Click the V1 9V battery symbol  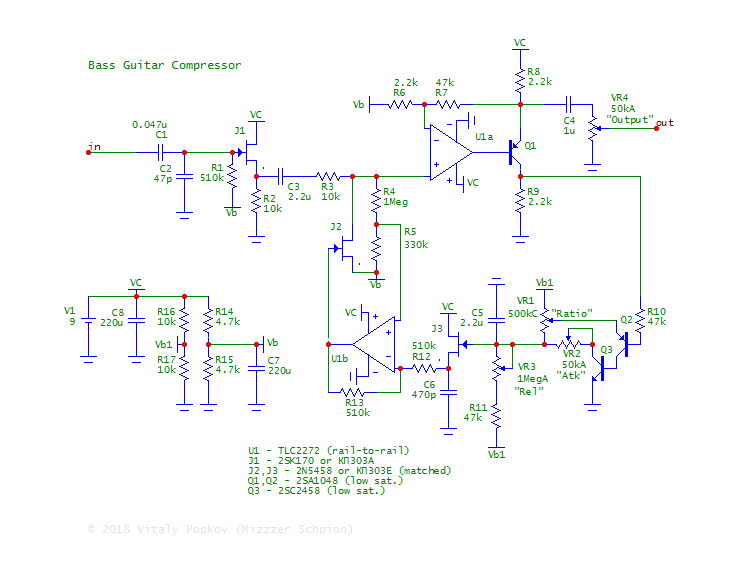(88, 330)
